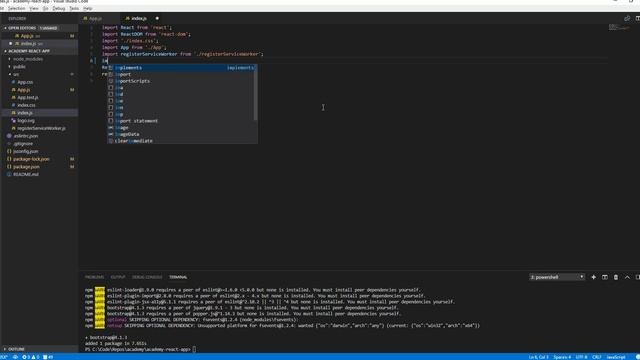640x360 pixels.
Task: Open logo.svg in the file tree
Action: 26,120
